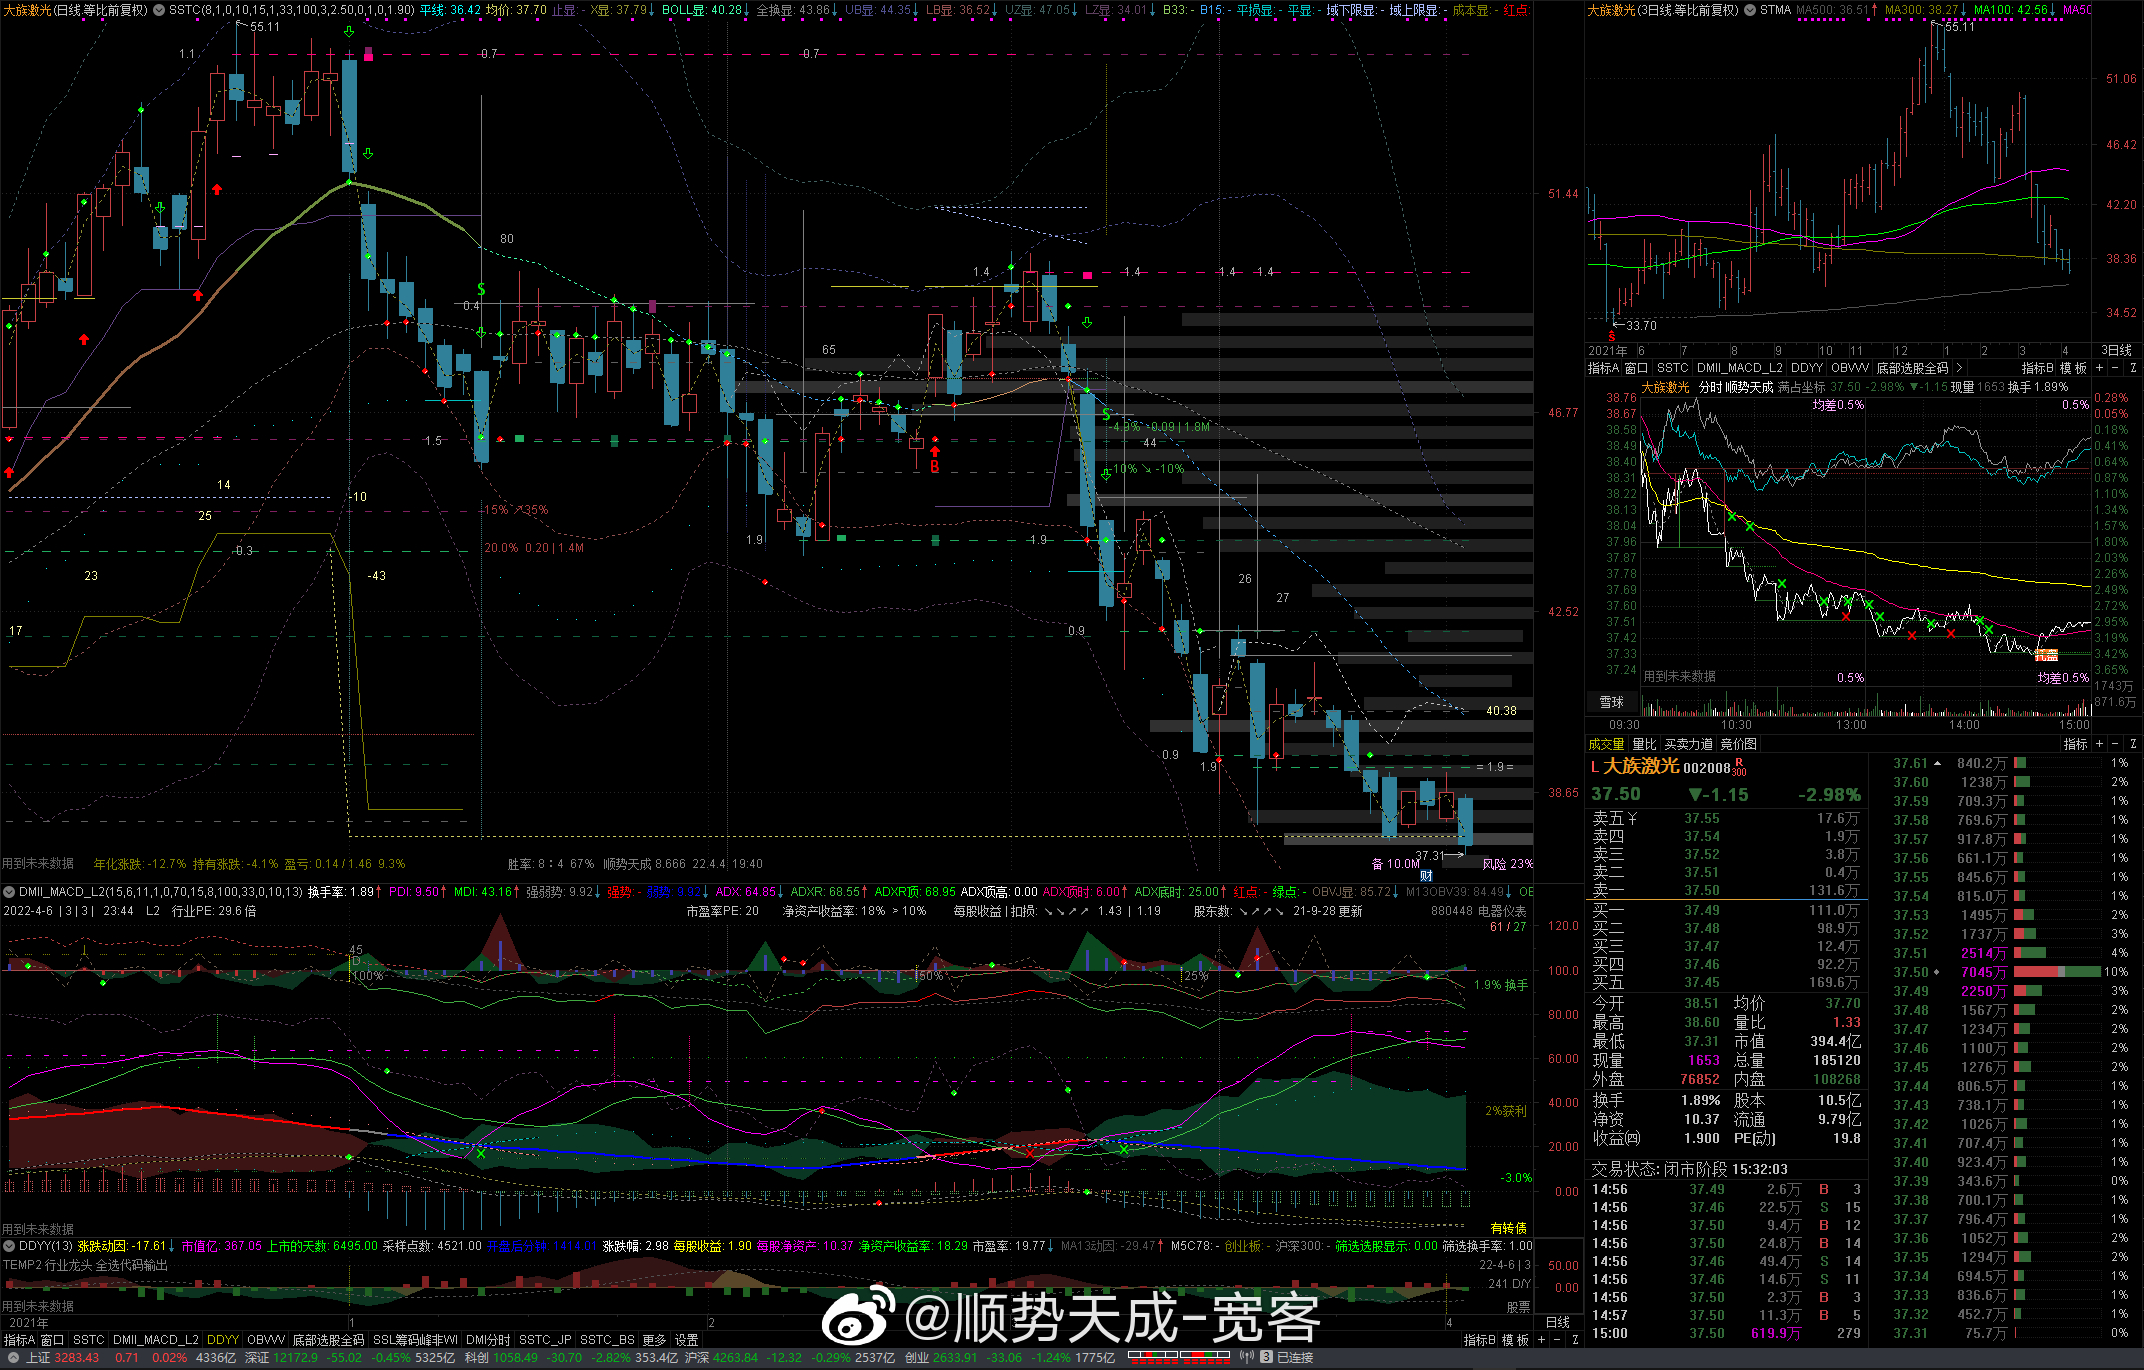Click Z button in 3-day mini chart bar
Image resolution: width=2144 pixels, height=1370 pixels.
[2132, 368]
